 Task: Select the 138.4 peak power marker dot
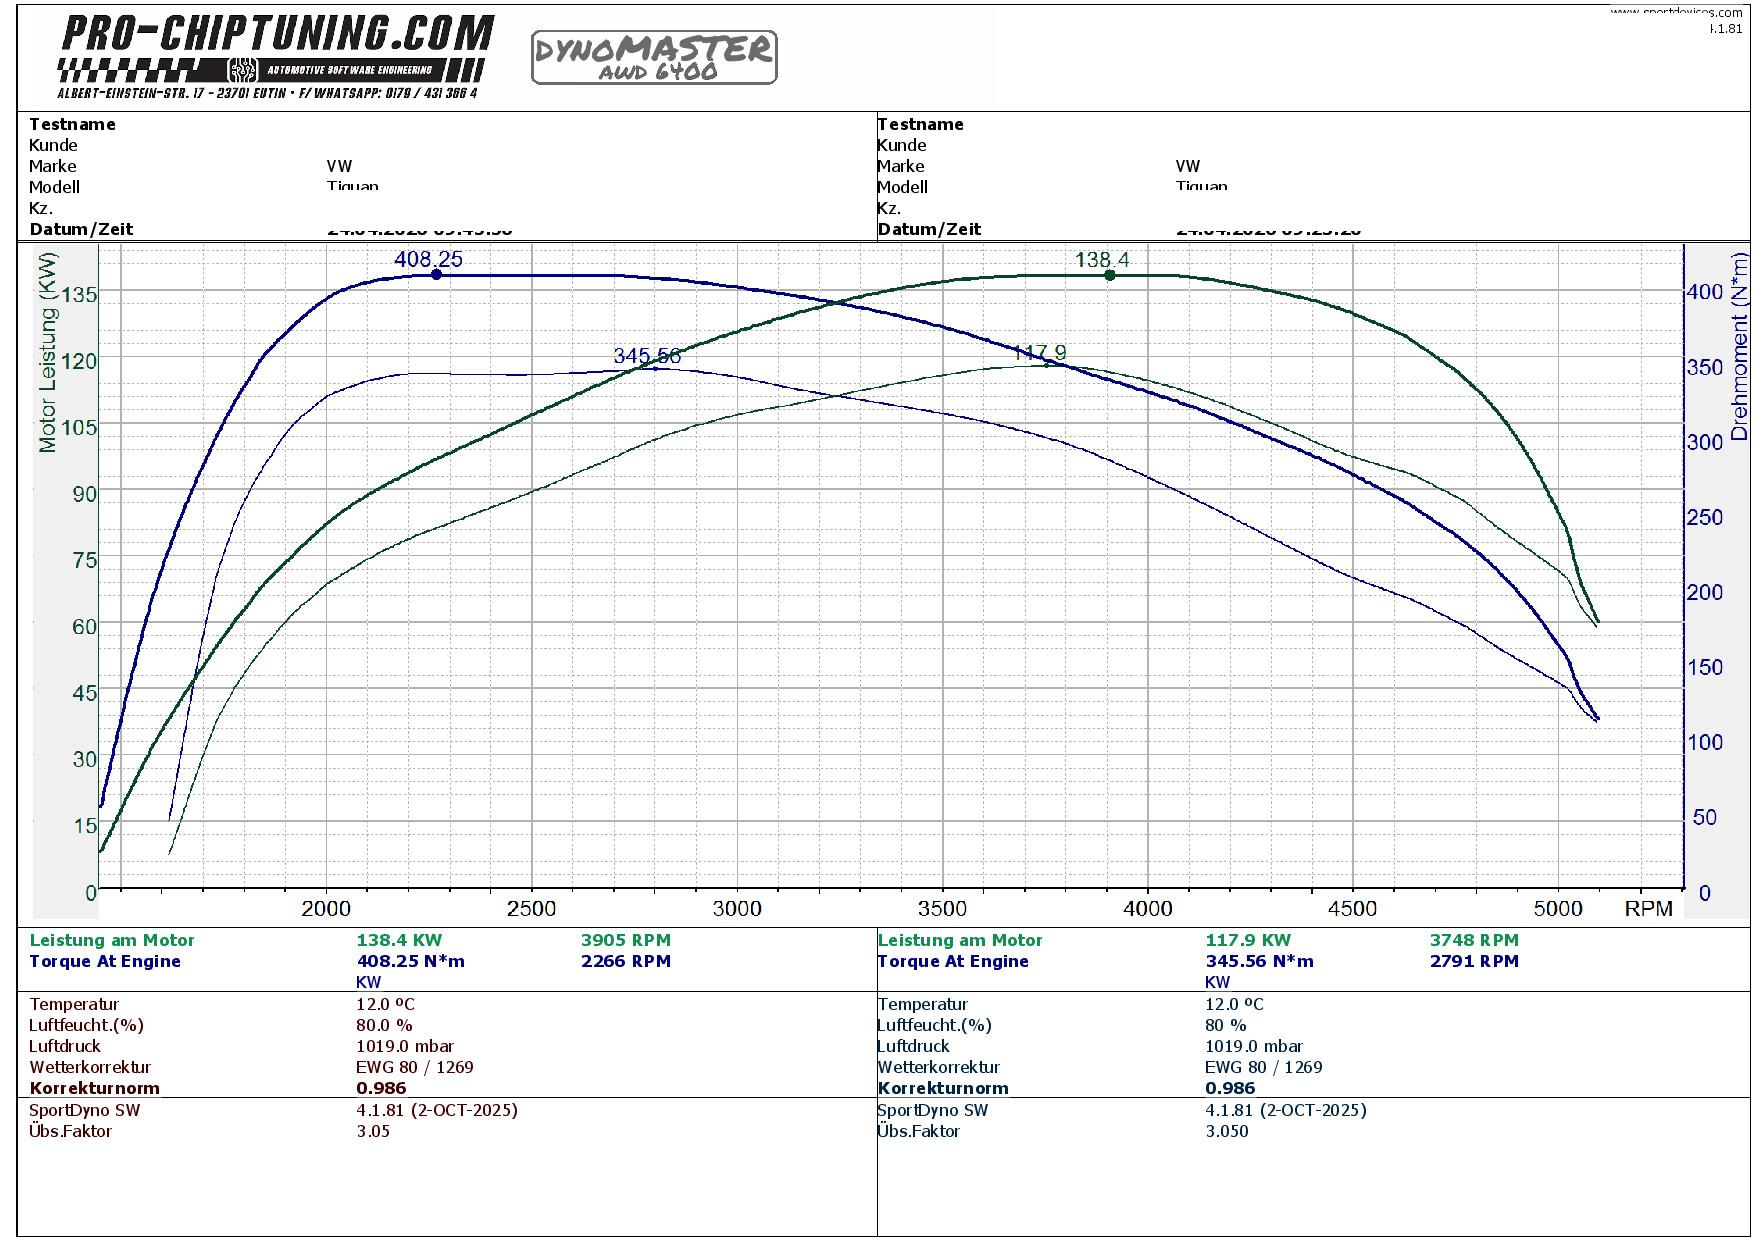click(1109, 275)
